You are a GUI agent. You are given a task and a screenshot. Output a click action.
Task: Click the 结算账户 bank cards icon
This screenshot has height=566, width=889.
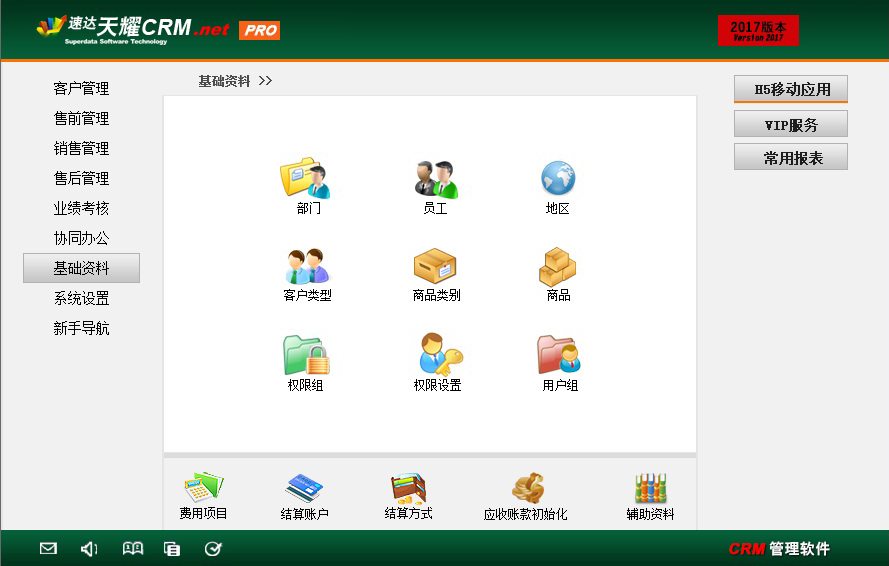(x=304, y=489)
